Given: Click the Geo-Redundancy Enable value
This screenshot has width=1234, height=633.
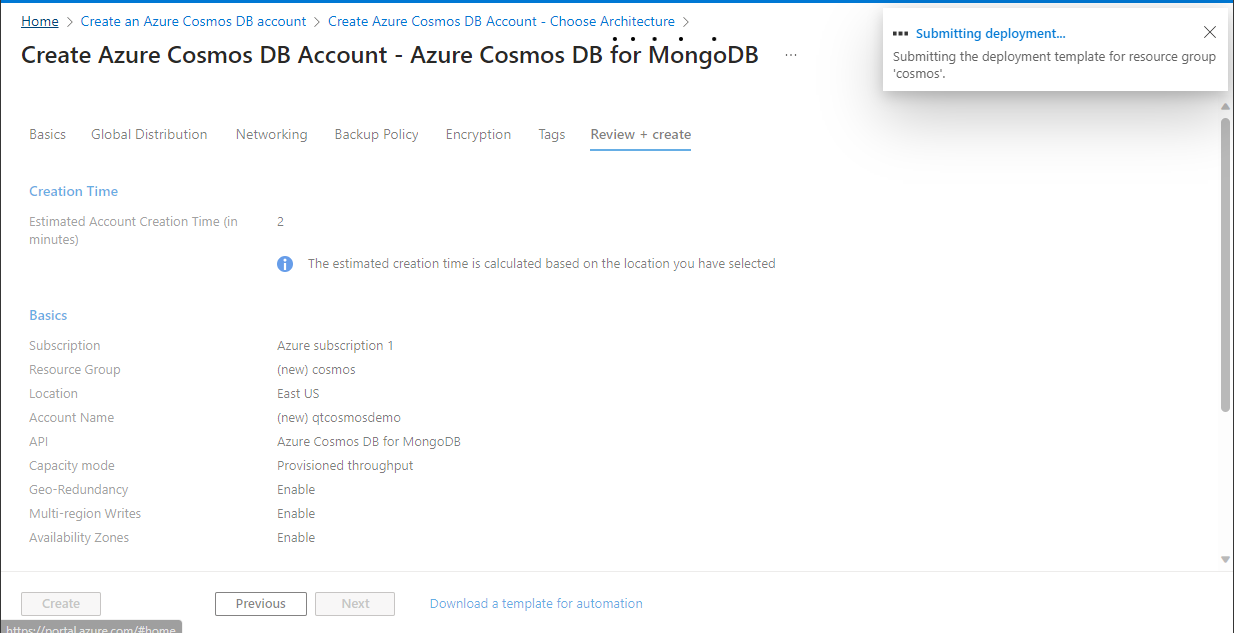Looking at the screenshot, I should coord(296,489).
